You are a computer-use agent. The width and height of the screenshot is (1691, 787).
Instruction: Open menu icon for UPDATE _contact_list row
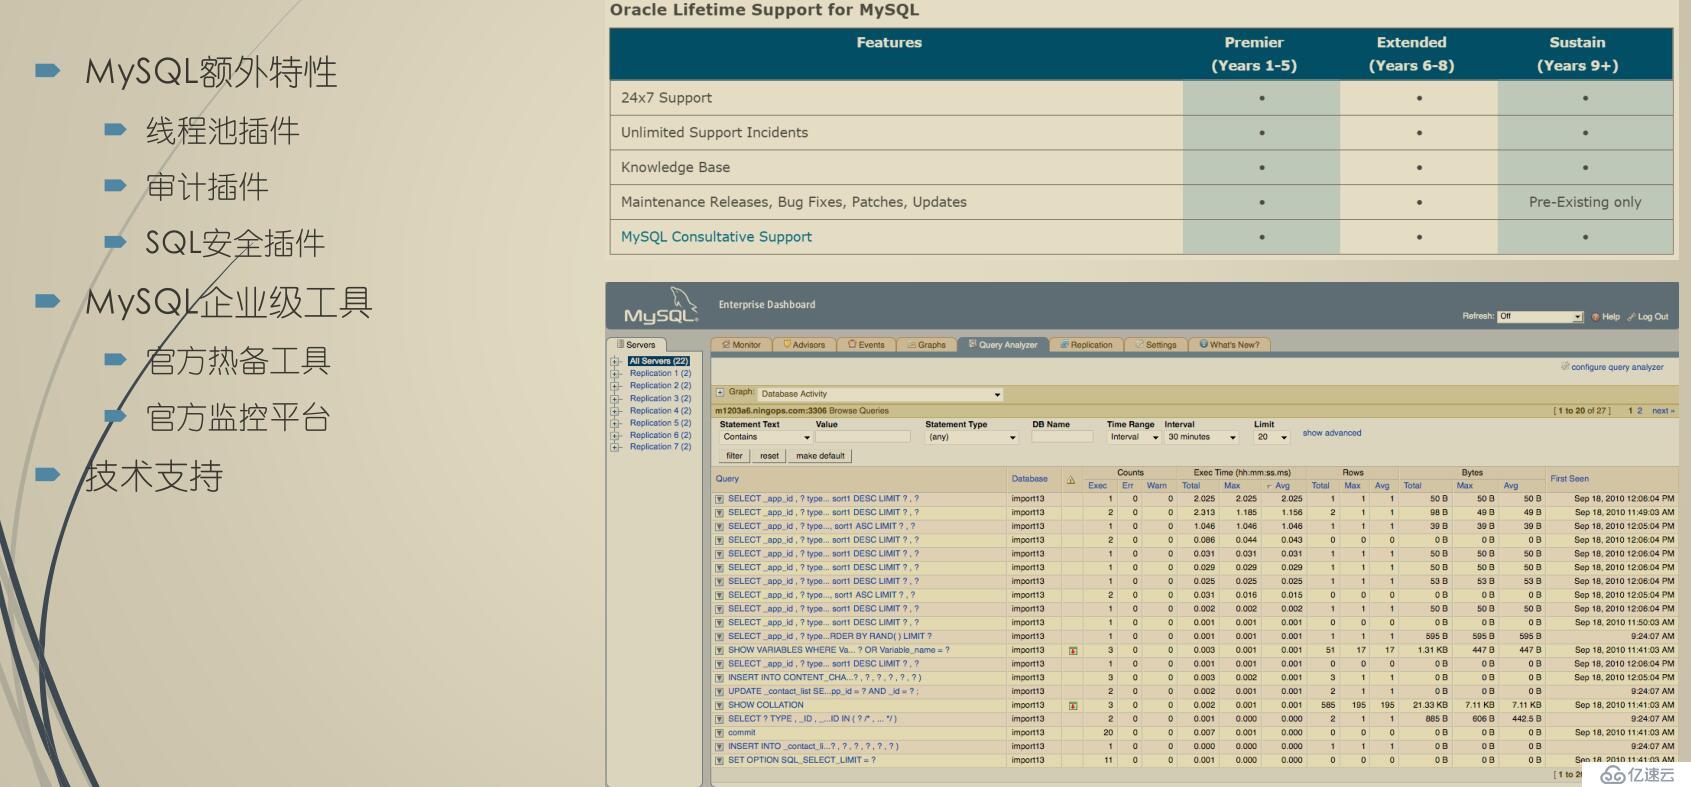point(719,692)
